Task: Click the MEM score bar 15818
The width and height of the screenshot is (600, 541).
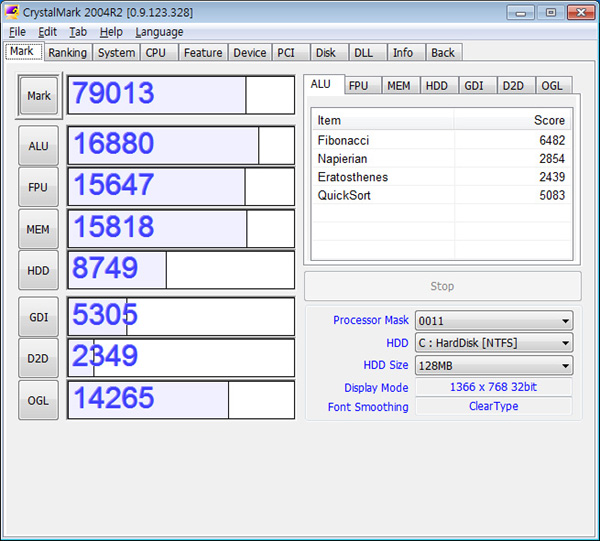Action: [x=181, y=228]
